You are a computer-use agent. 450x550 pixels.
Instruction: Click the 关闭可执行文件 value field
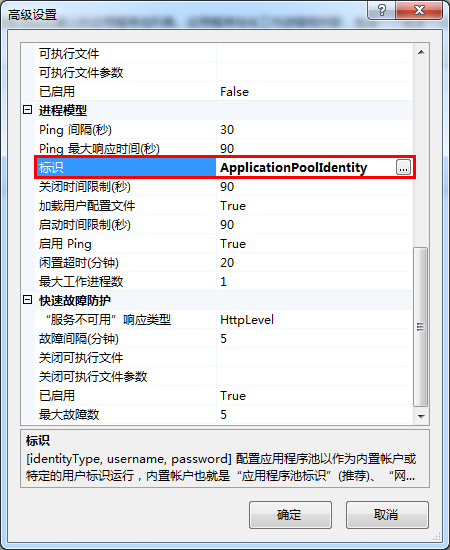pyautogui.click(x=314, y=358)
